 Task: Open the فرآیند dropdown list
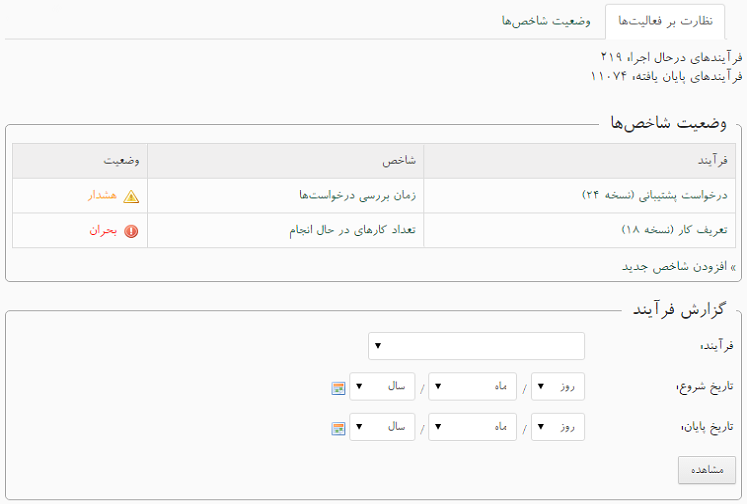click(476, 346)
